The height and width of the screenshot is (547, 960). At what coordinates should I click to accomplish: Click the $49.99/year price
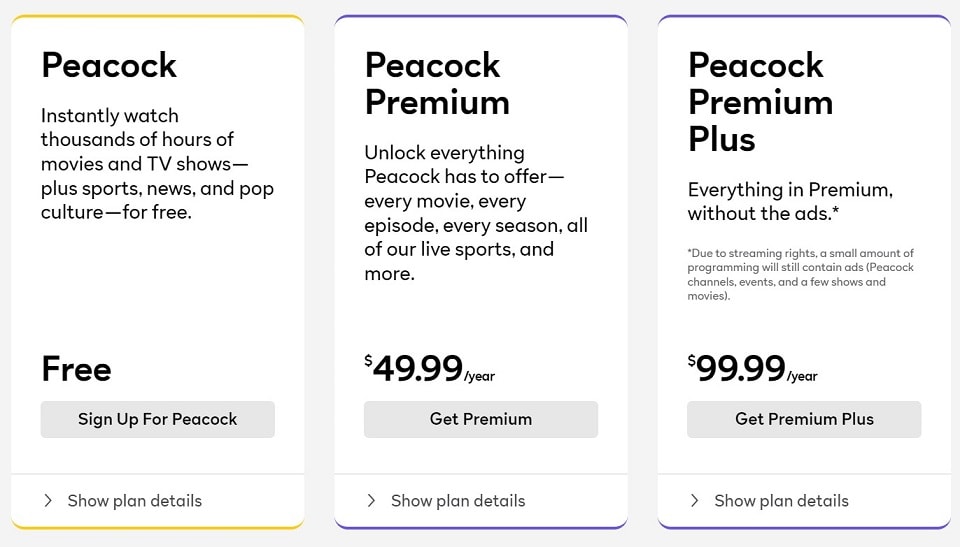click(430, 369)
